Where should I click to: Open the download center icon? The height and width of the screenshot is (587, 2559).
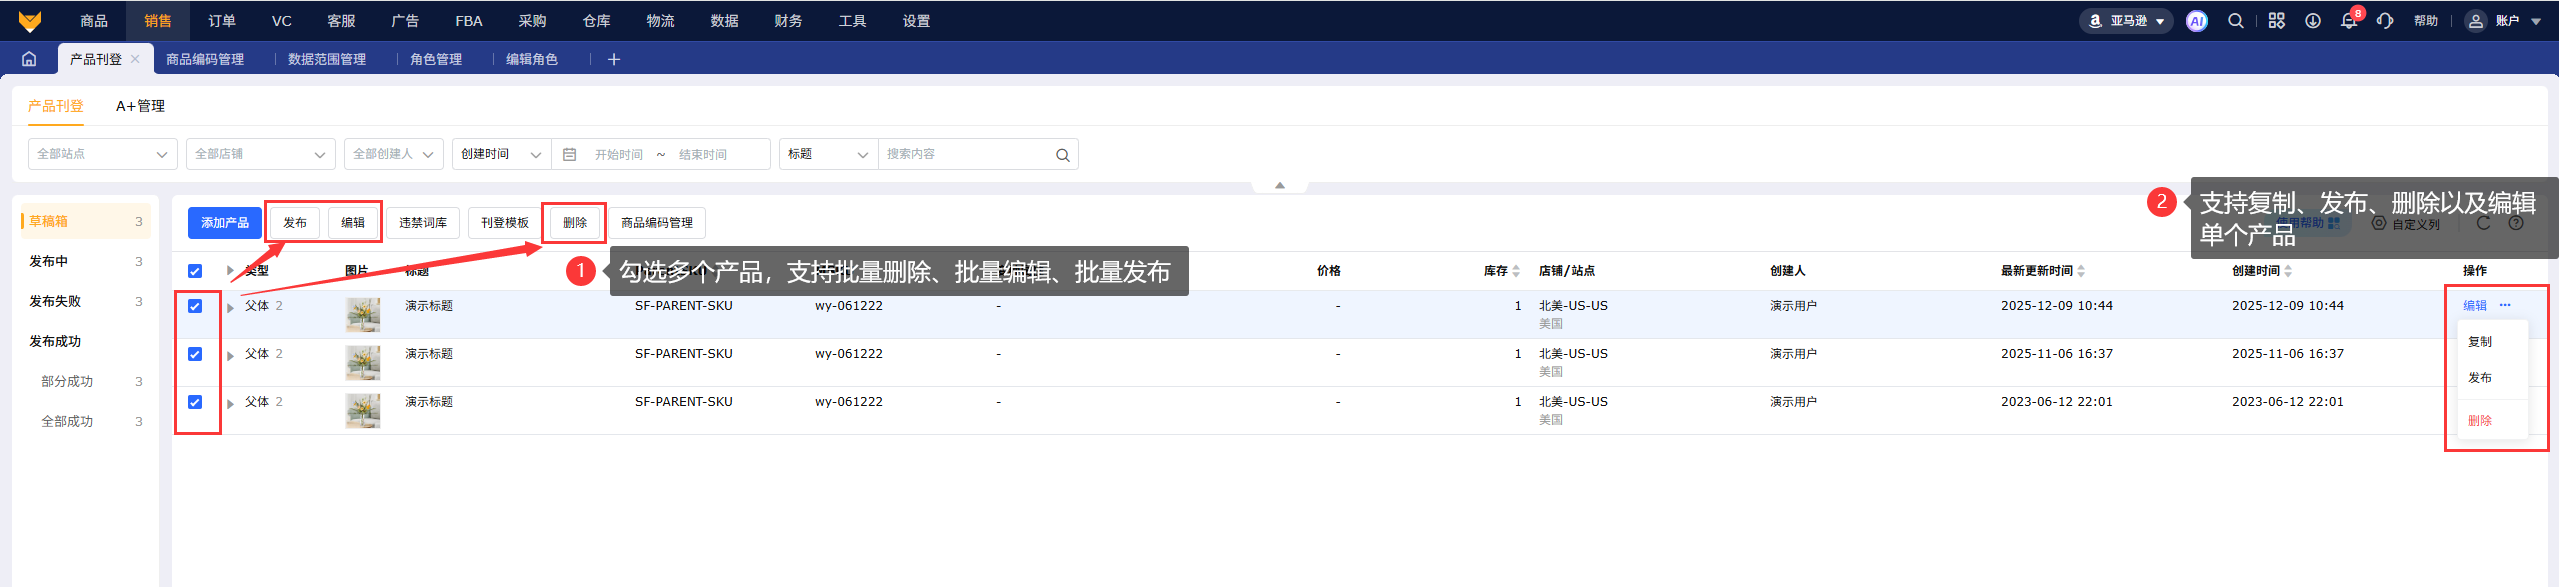(x=2313, y=21)
